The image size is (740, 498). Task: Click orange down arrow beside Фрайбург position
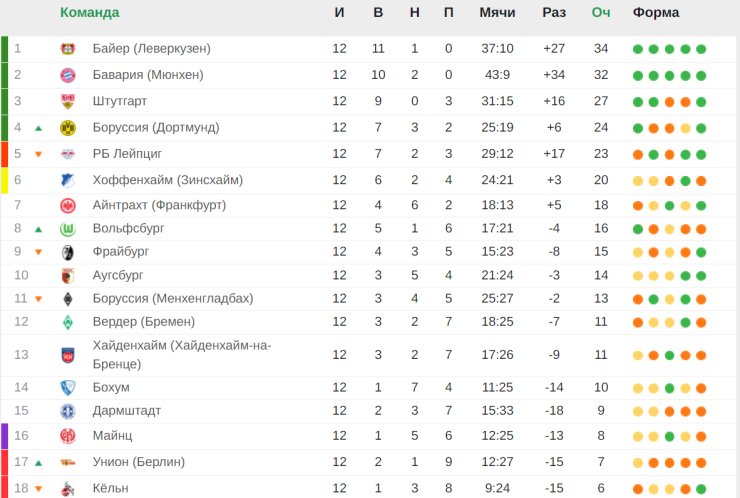(x=39, y=252)
